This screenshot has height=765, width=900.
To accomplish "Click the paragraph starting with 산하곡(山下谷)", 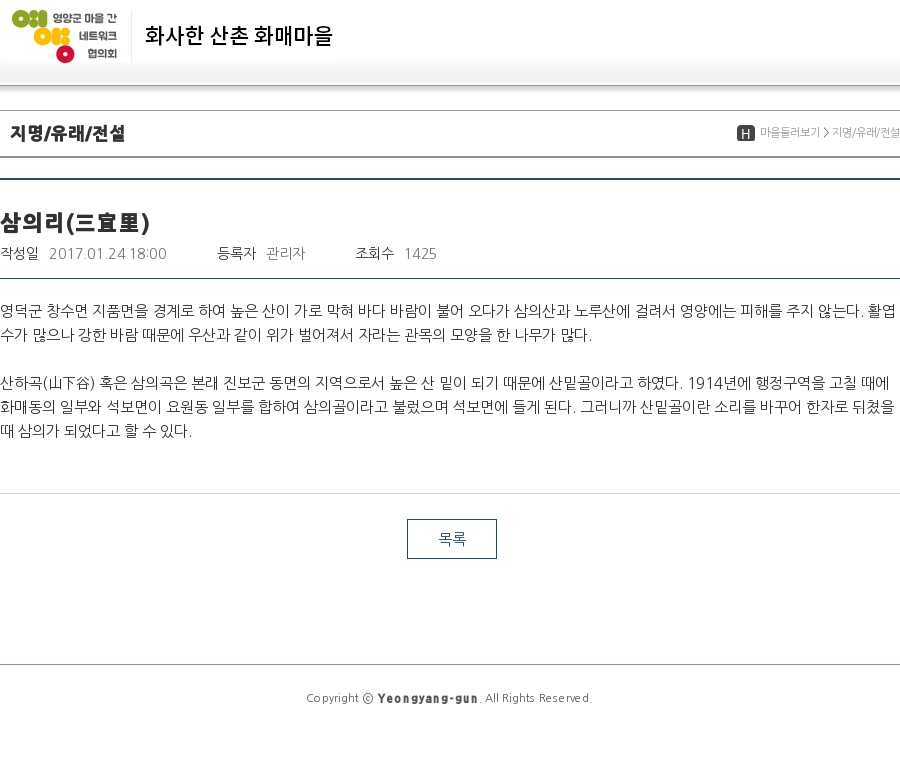I will (448, 407).
